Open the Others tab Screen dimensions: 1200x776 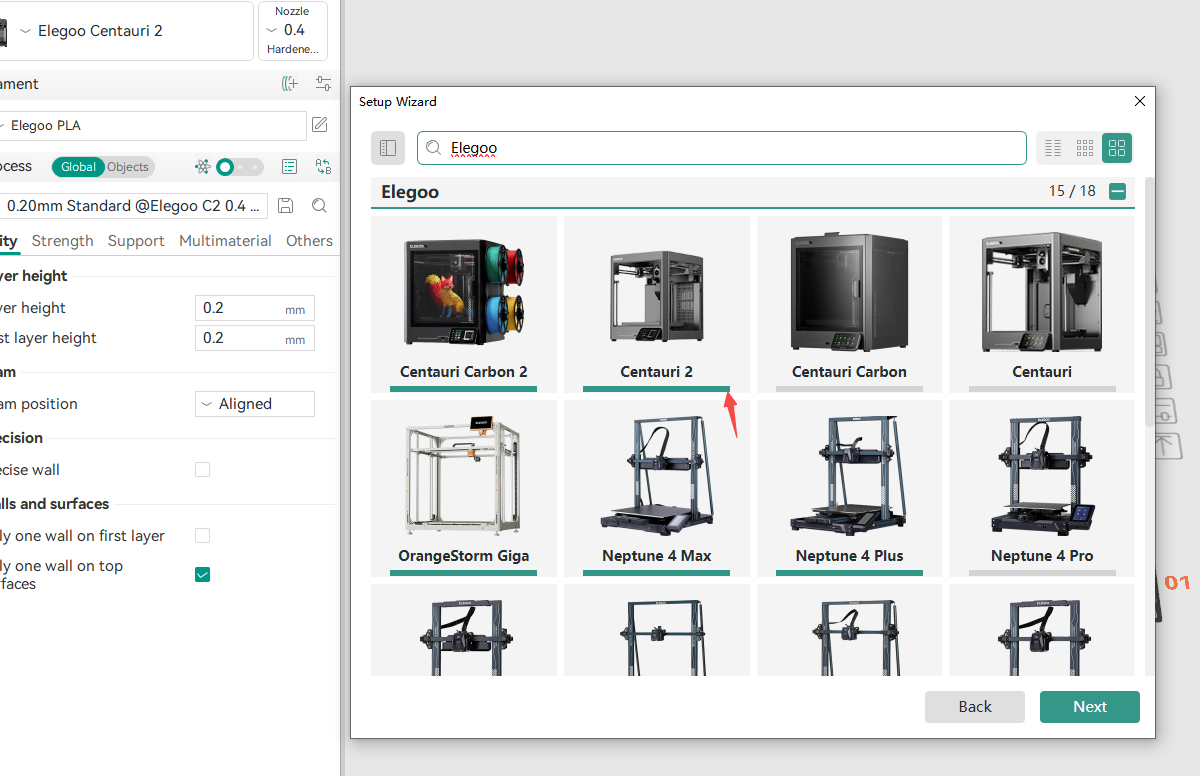point(309,241)
